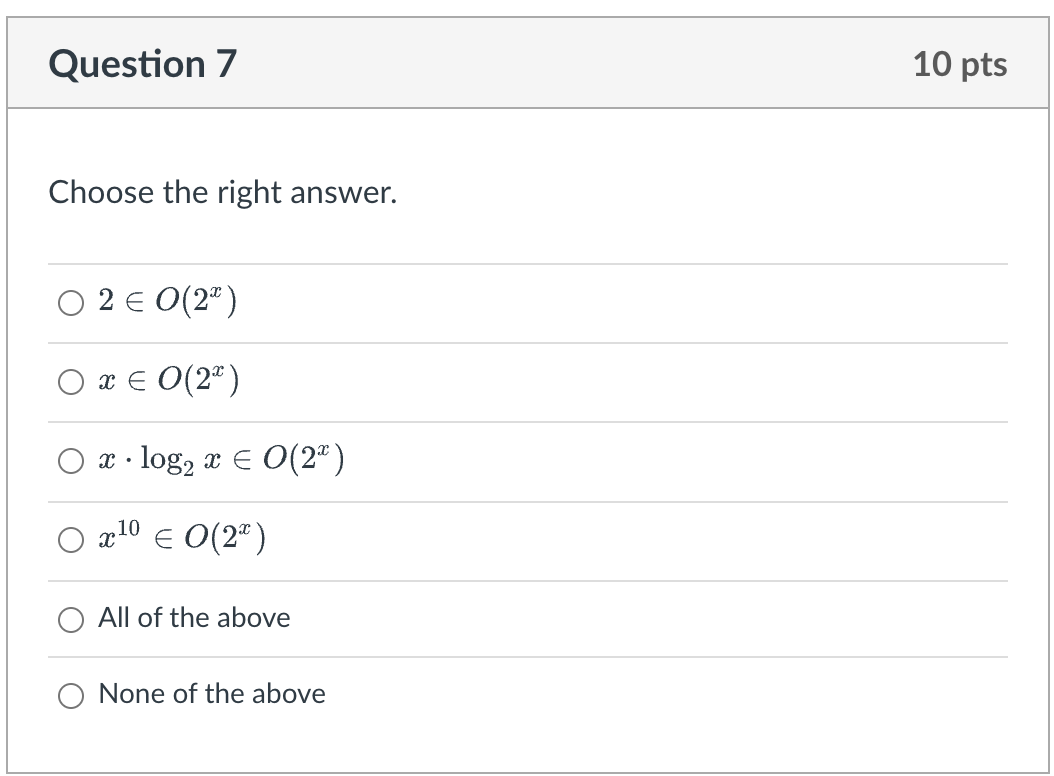Select the radio button for x ∈ O(2^x)
1054x776 pixels.
(x=69, y=381)
